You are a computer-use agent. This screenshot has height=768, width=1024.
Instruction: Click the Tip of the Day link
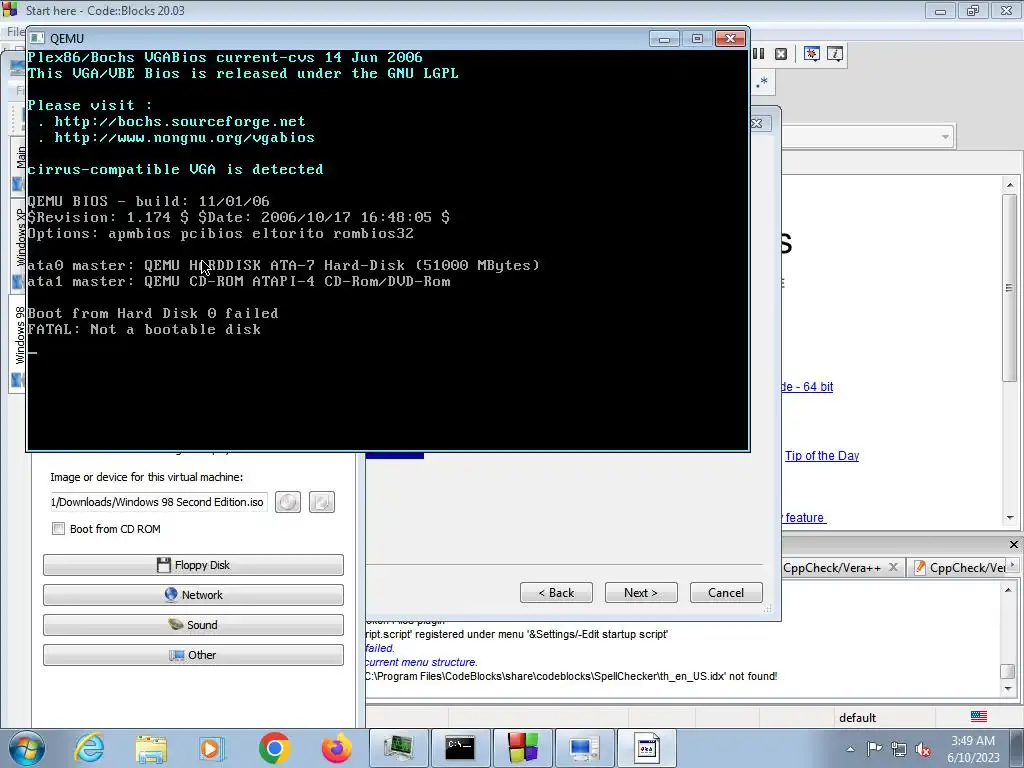(x=822, y=456)
